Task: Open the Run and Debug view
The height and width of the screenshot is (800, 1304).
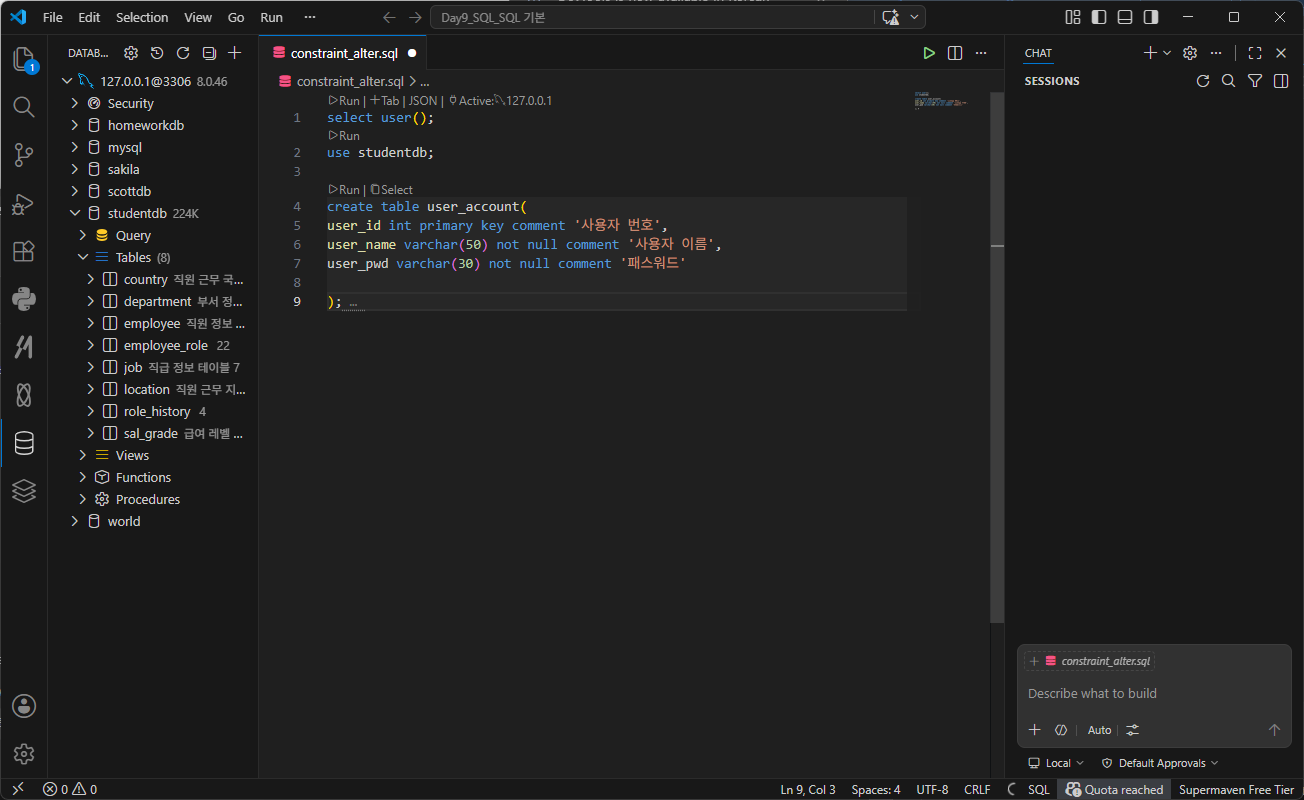Action: pyautogui.click(x=24, y=203)
